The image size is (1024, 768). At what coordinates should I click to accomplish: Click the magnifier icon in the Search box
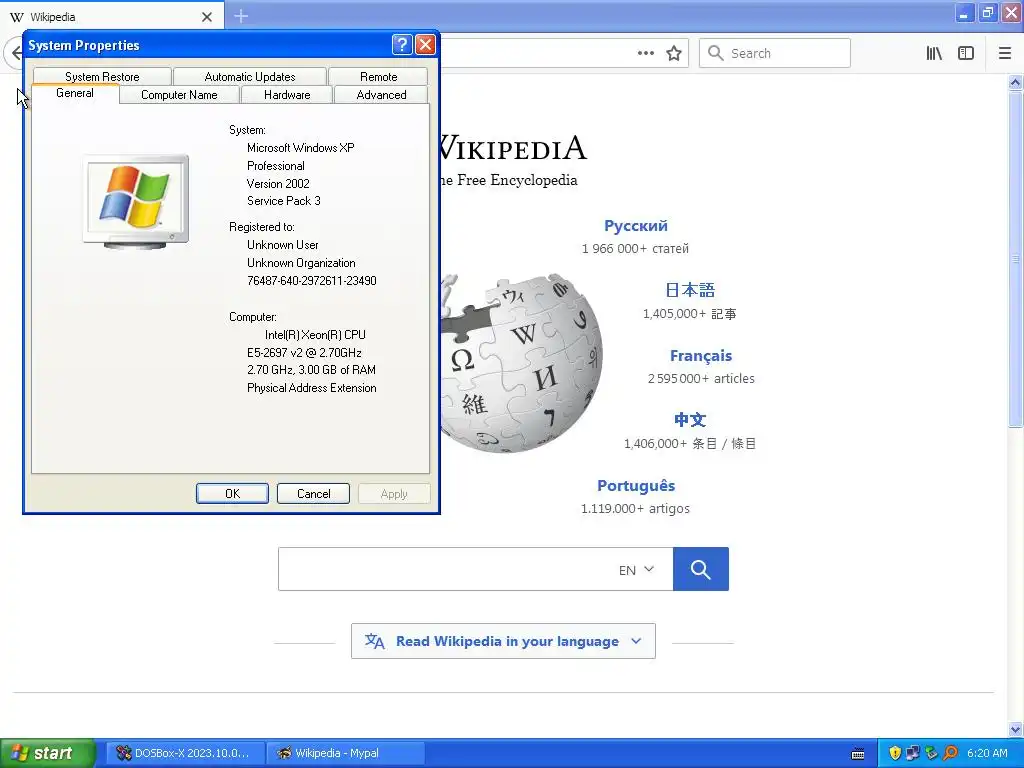[x=716, y=53]
